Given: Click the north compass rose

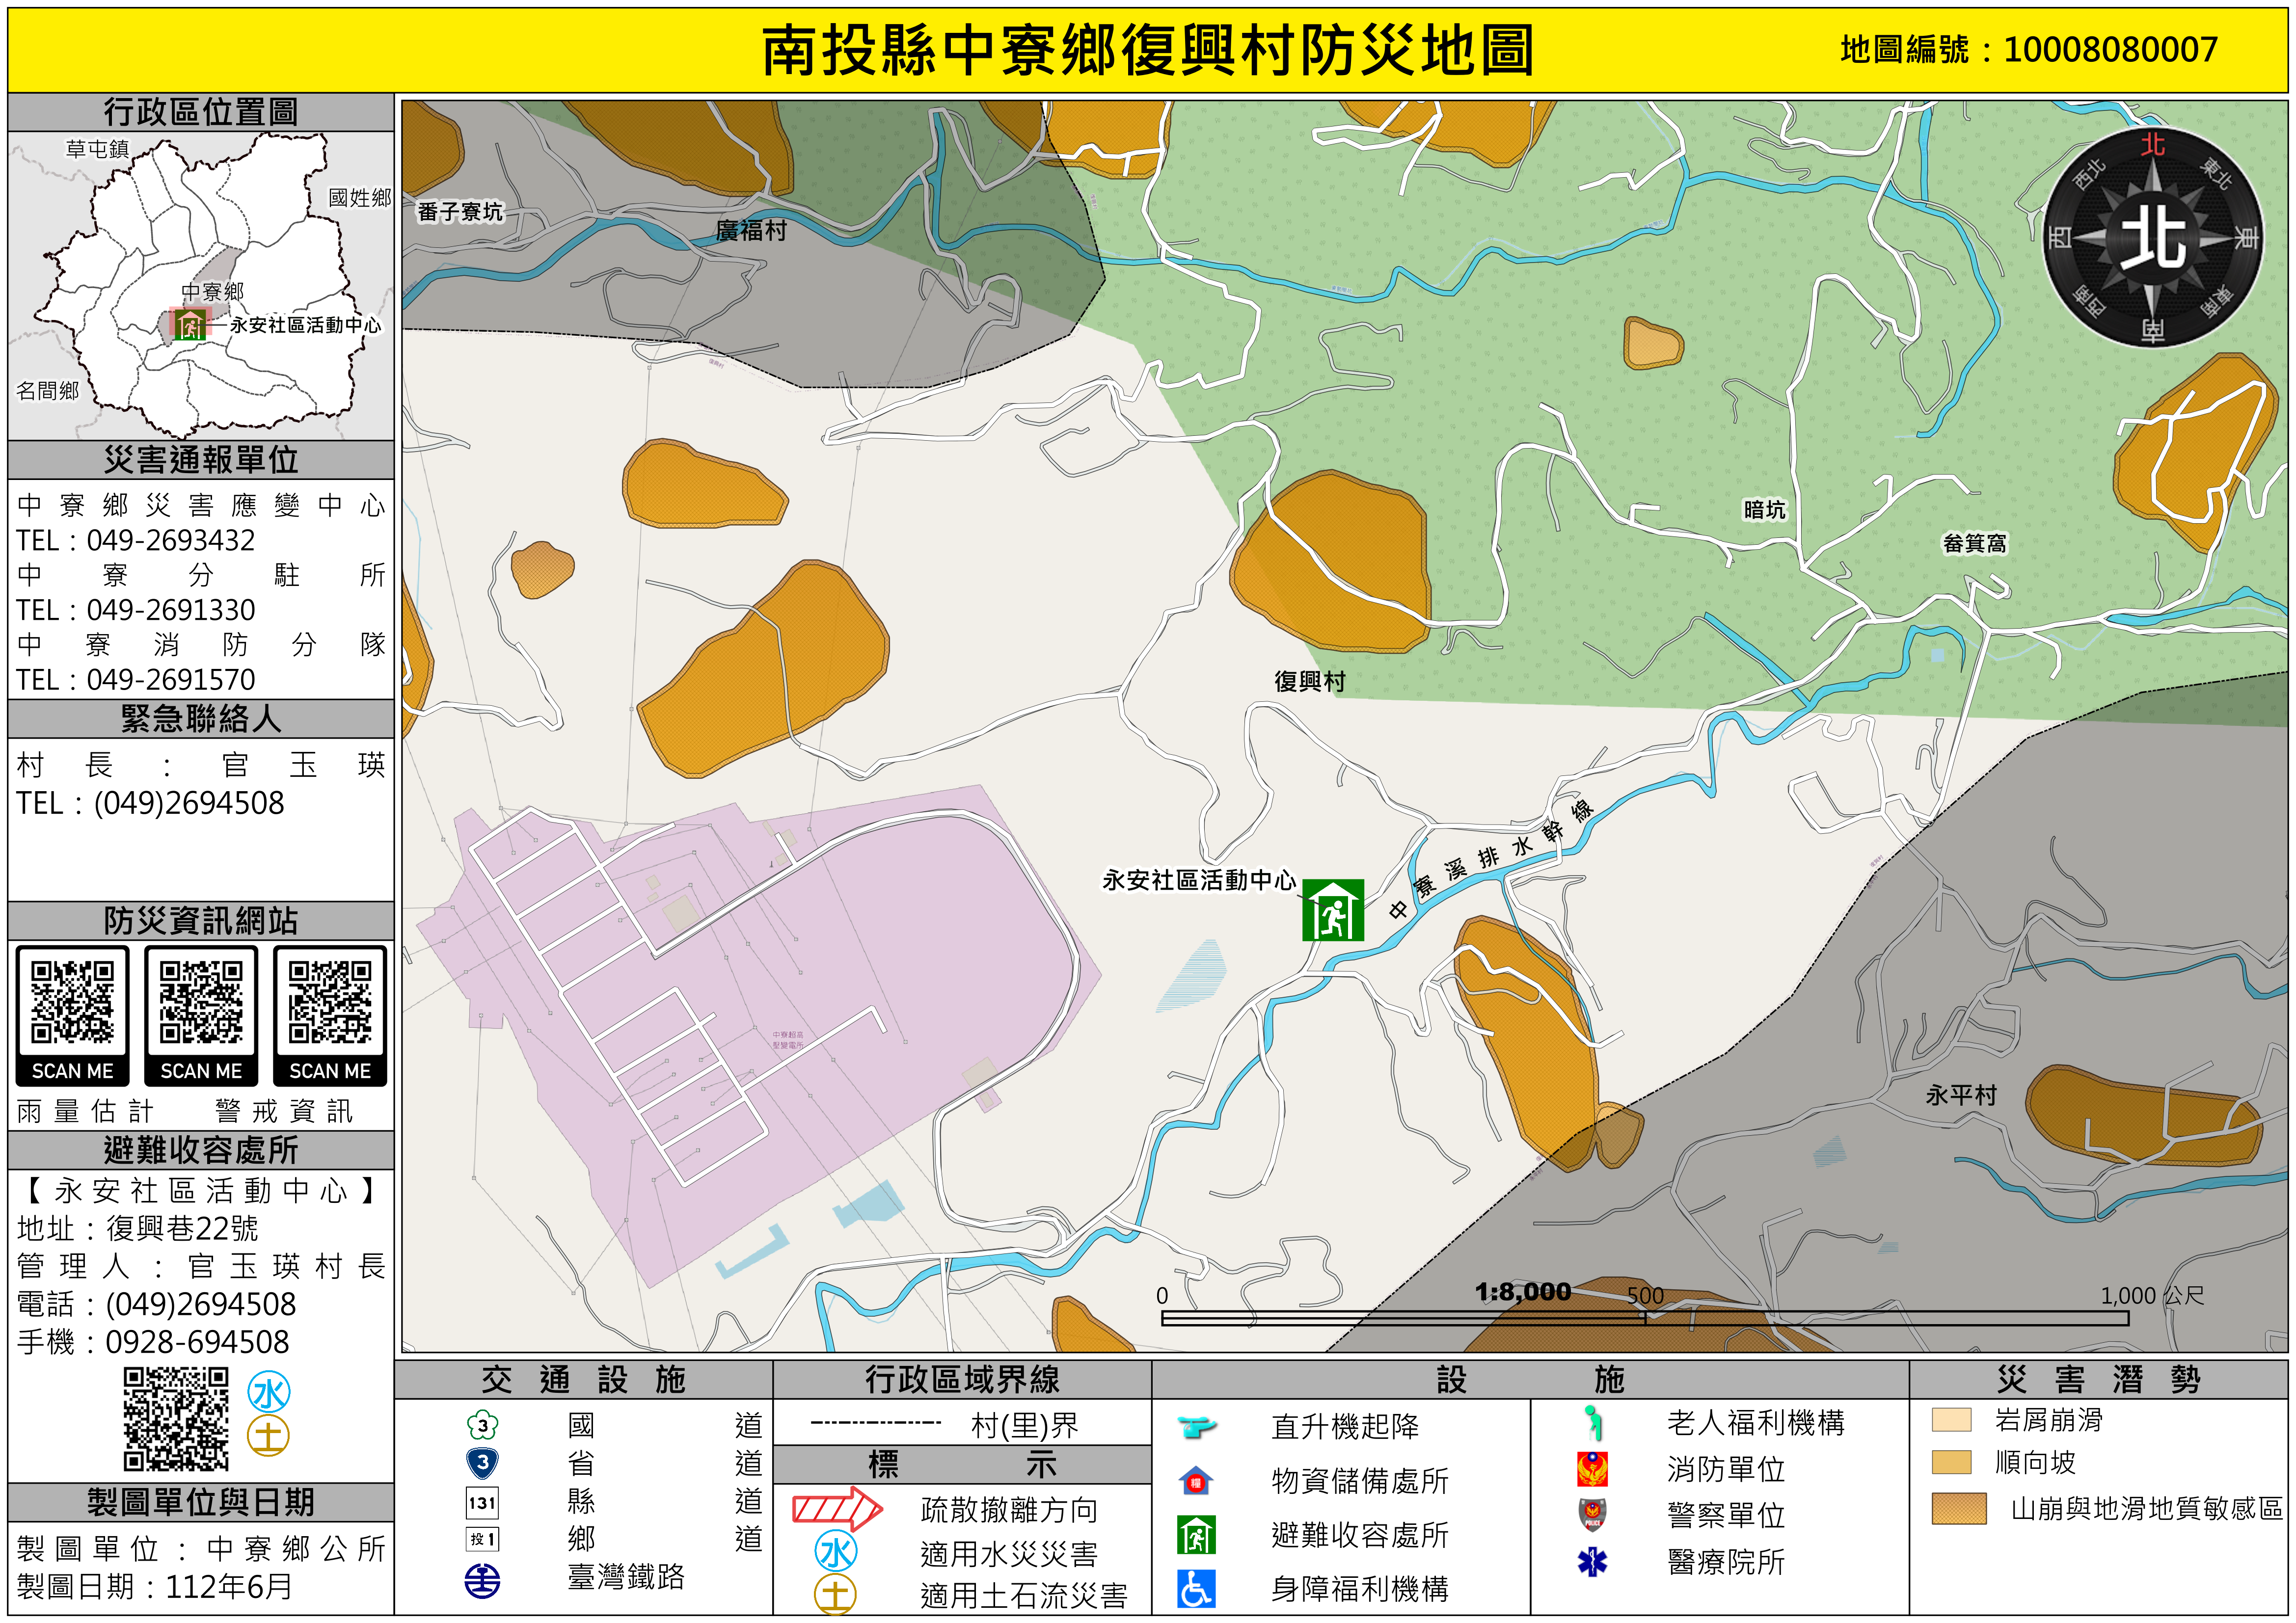Looking at the screenshot, I should coord(2152,238).
